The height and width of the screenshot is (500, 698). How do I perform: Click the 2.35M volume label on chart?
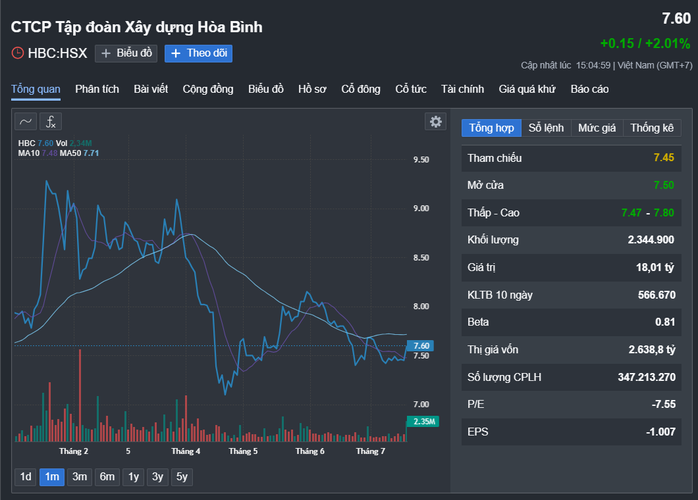coord(423,421)
